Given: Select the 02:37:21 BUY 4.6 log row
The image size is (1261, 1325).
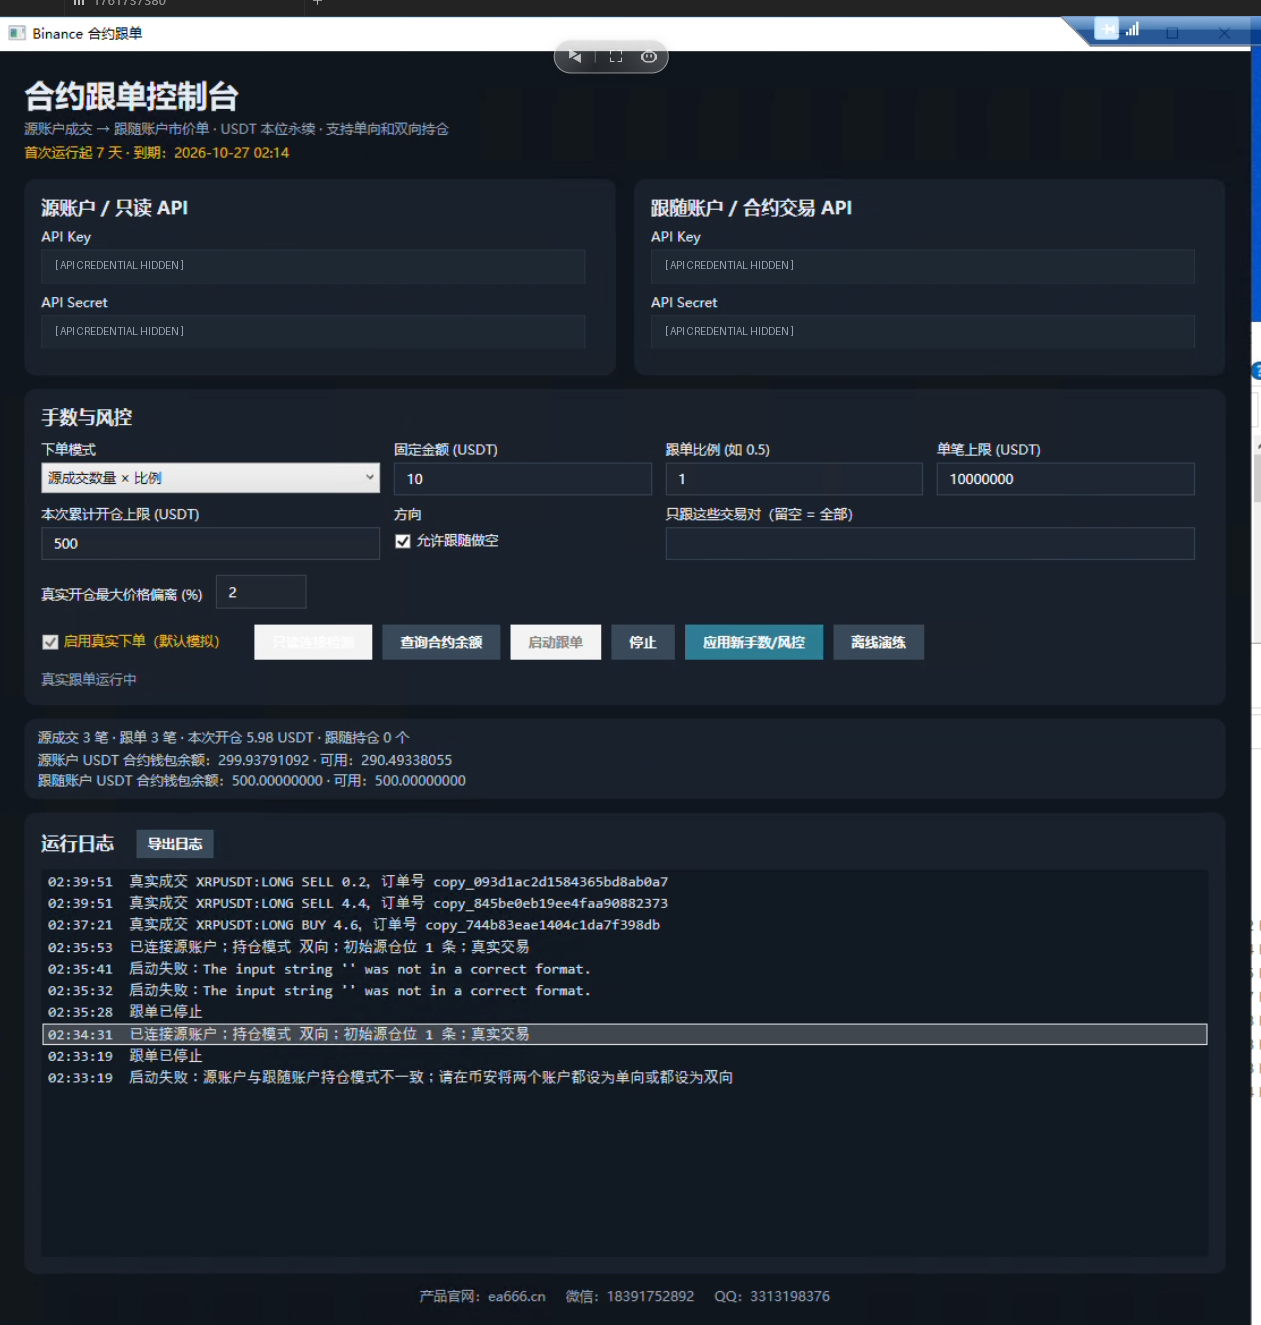Looking at the screenshot, I should click(x=625, y=925).
